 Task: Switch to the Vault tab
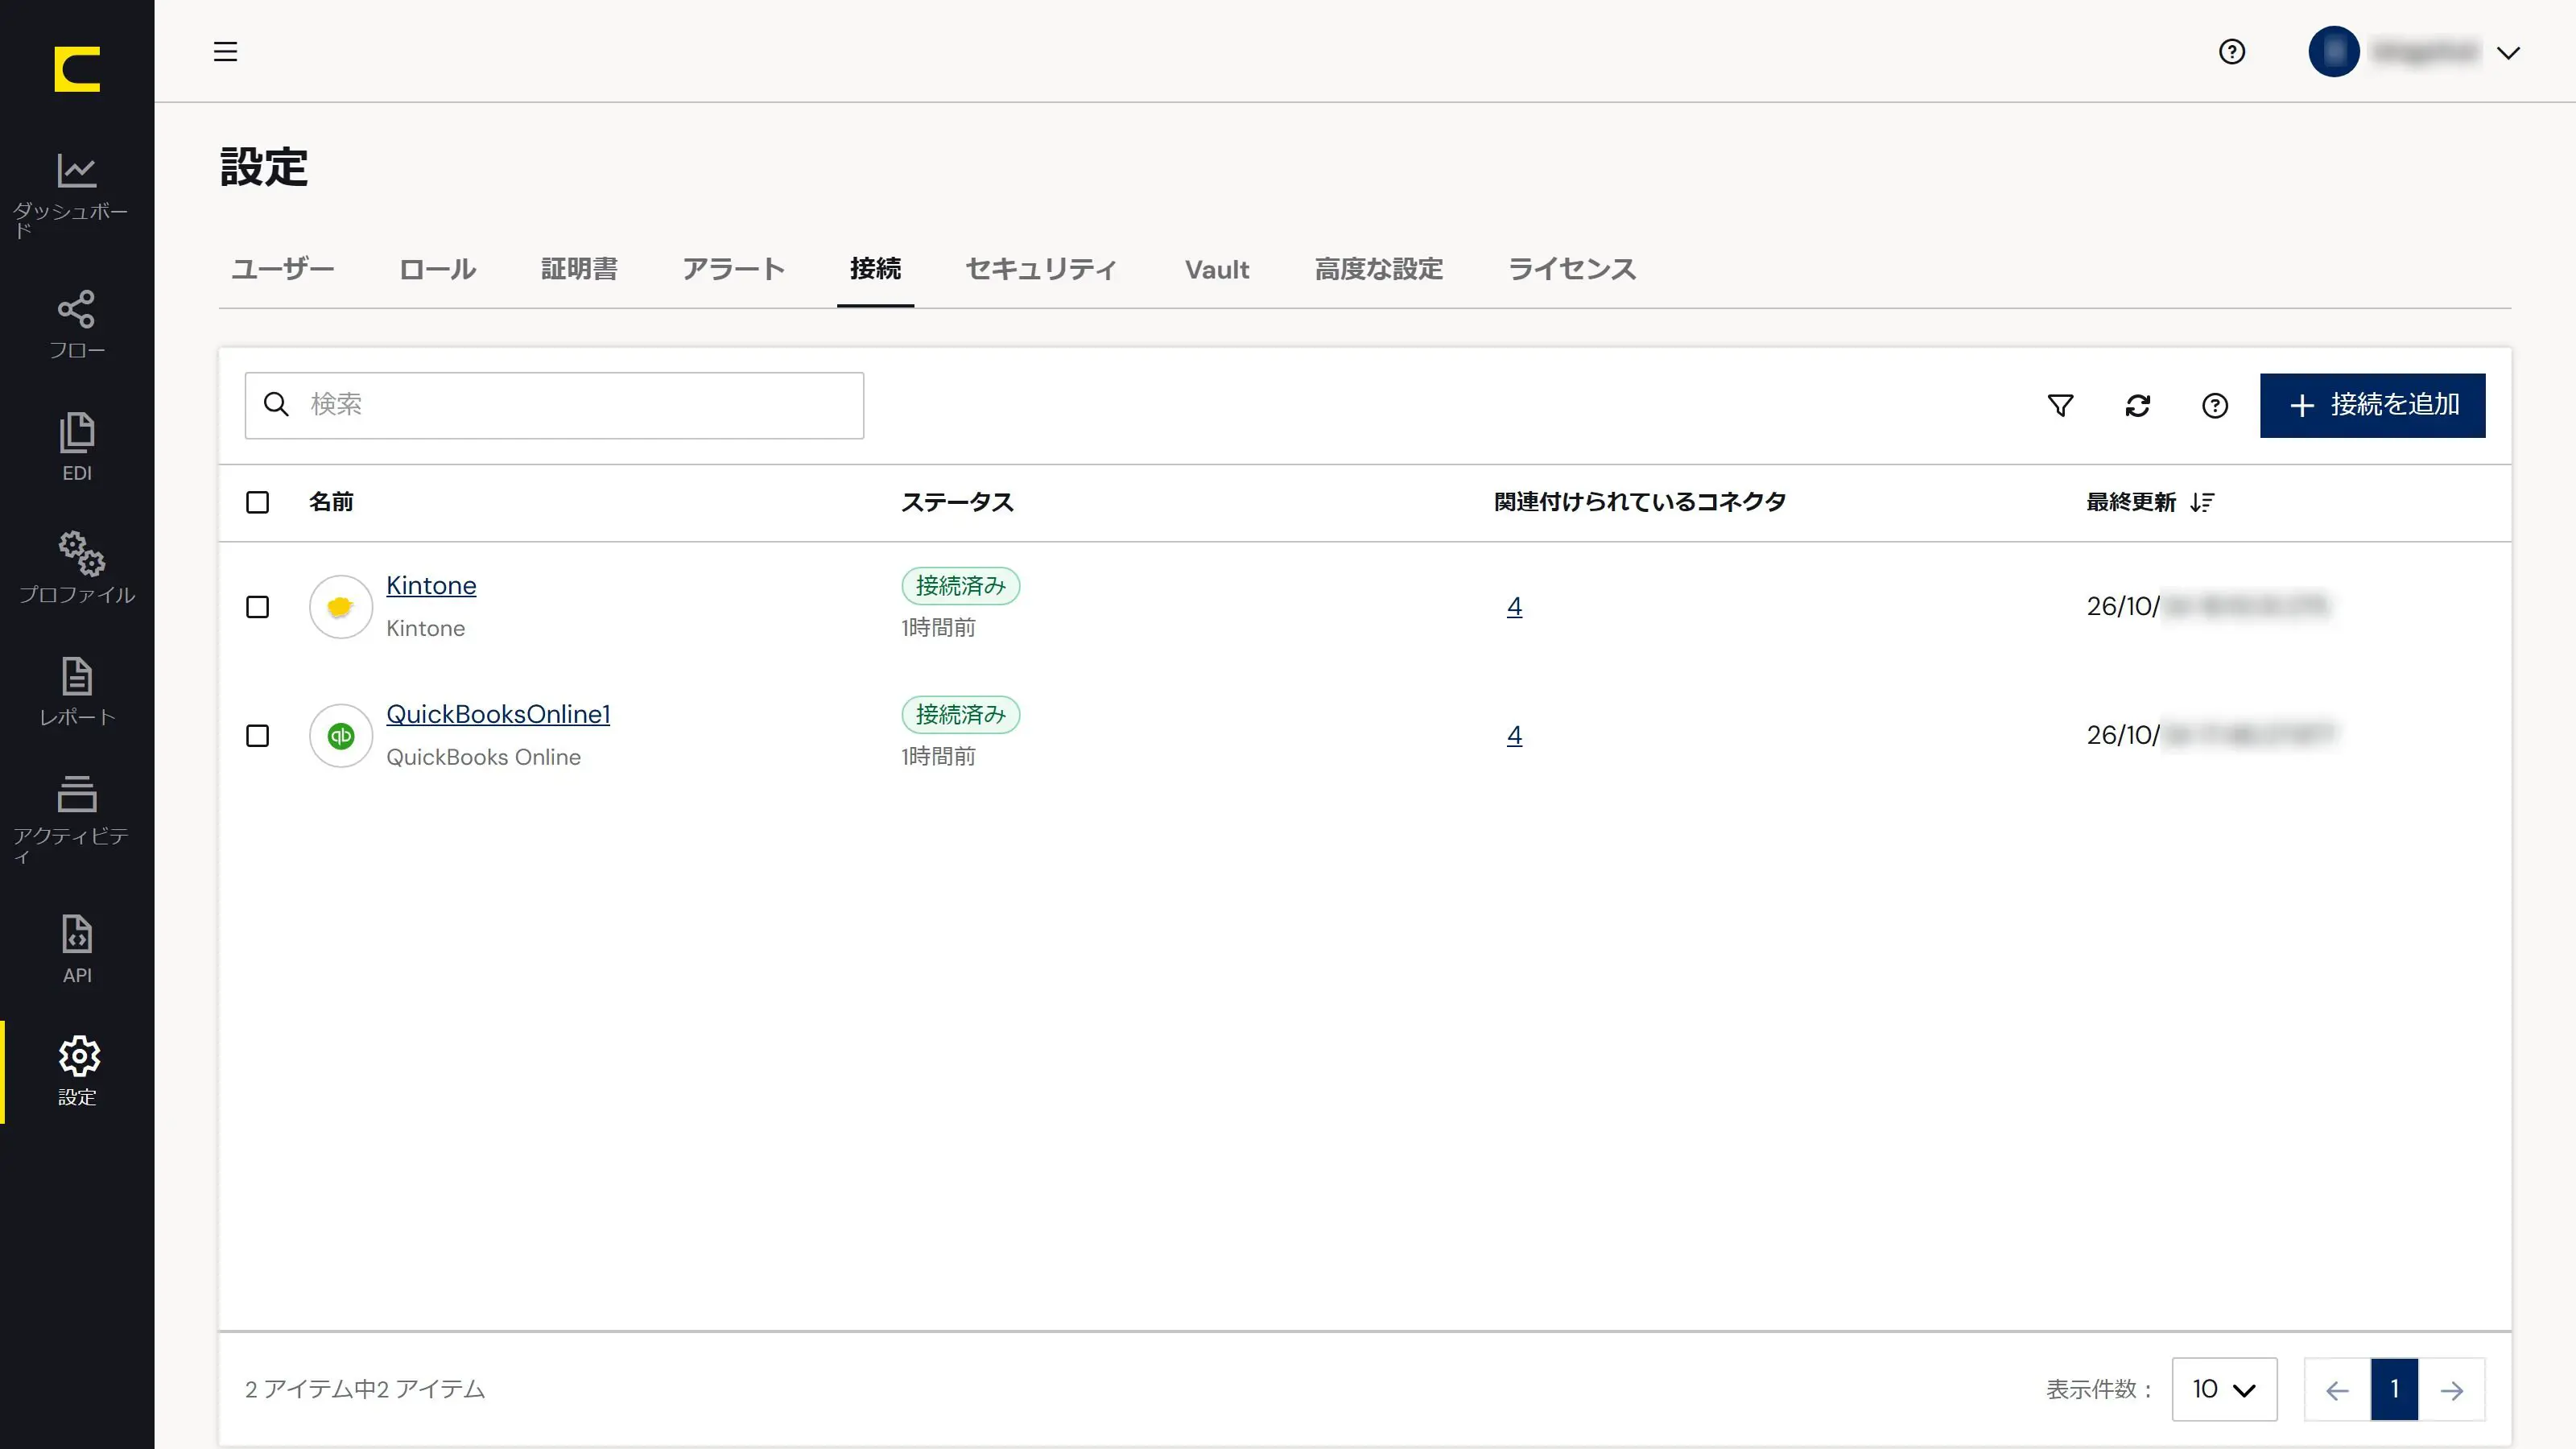point(1216,269)
